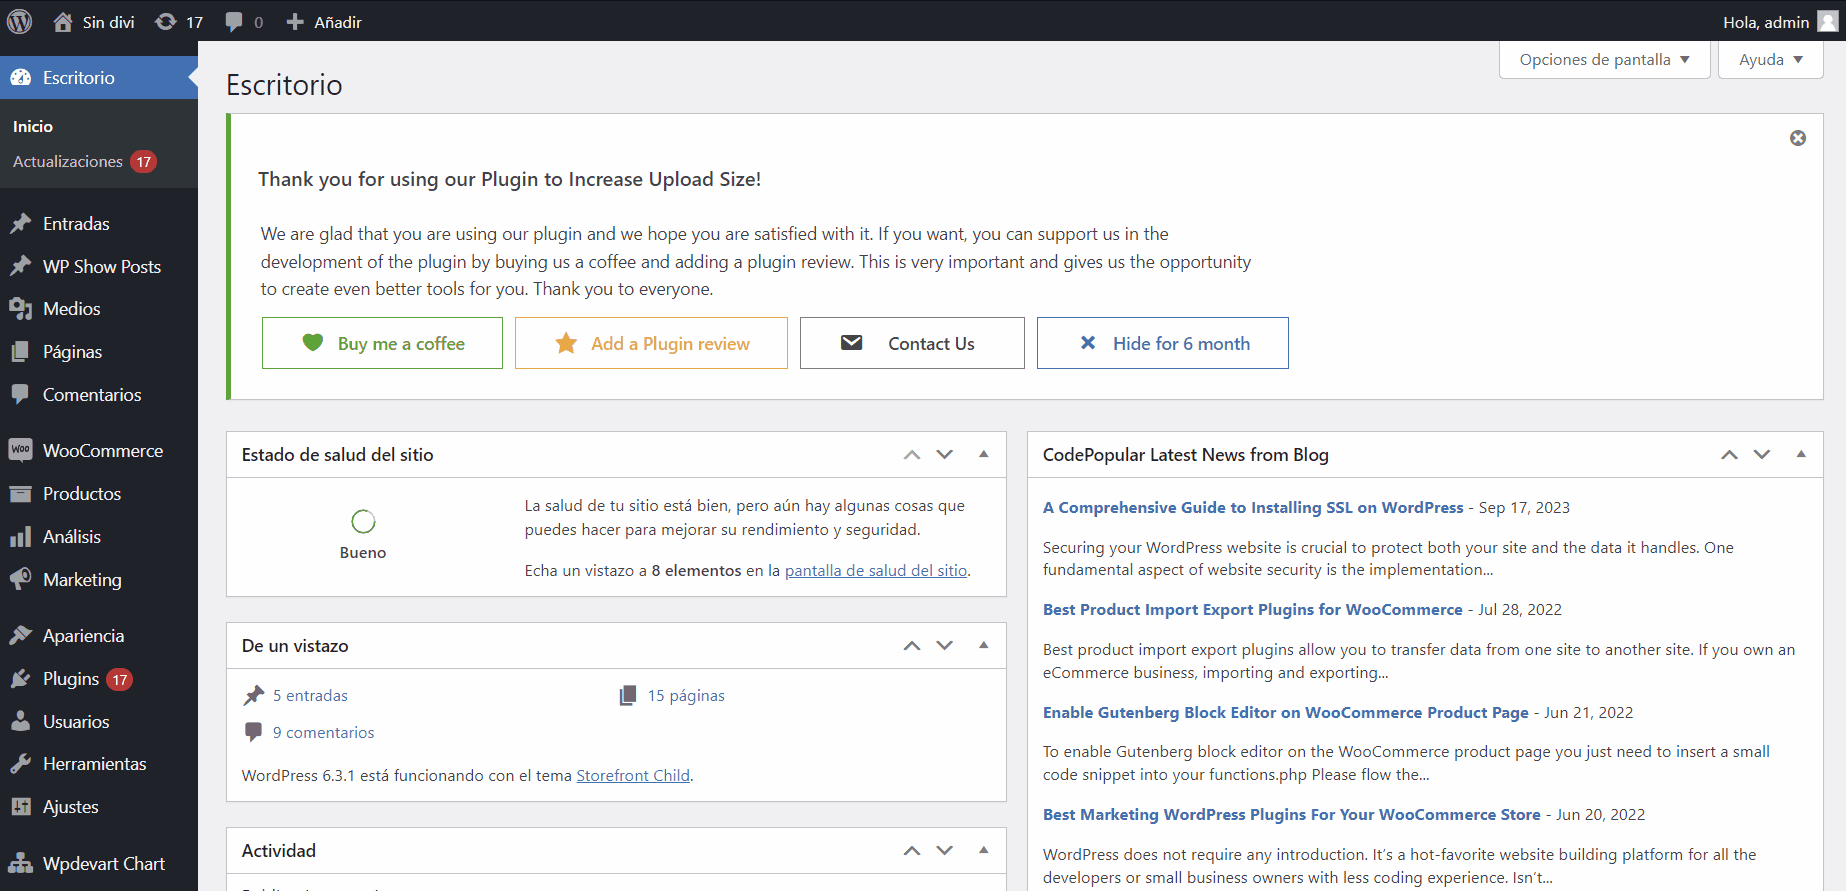
Task: Click the WordPress logo in admin bar
Action: [x=20, y=21]
